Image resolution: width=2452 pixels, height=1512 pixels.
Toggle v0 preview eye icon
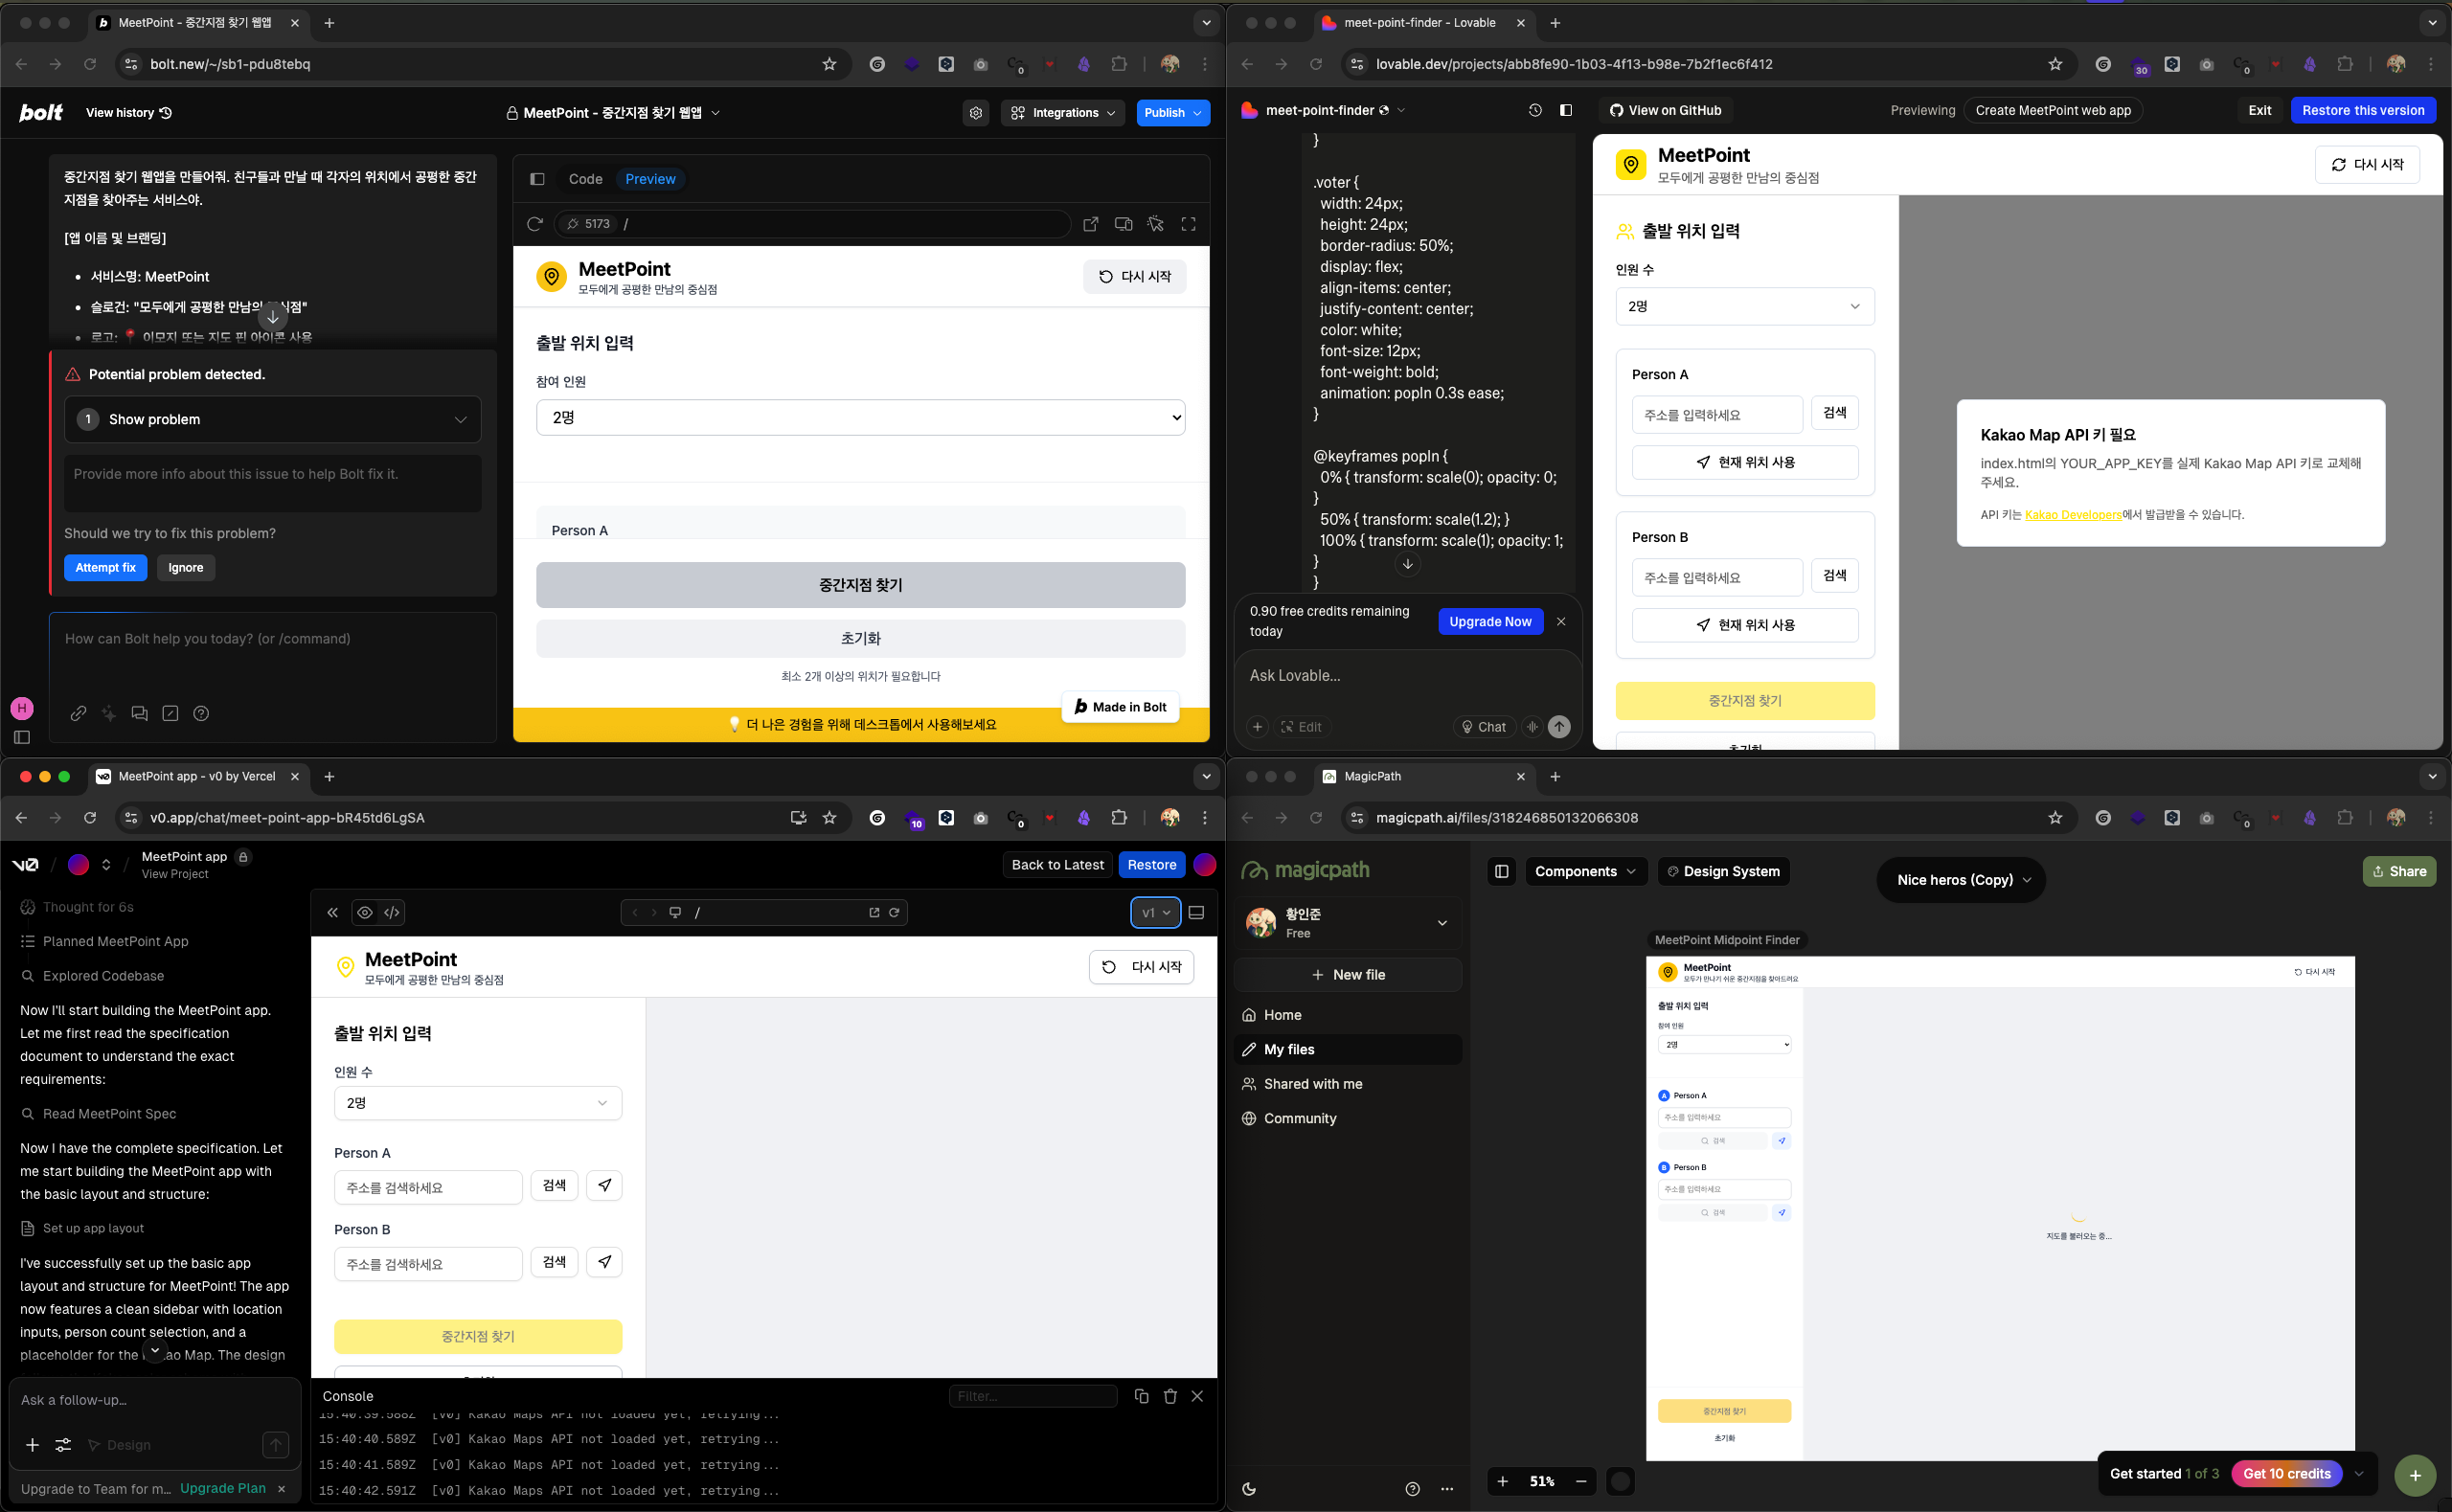(364, 912)
